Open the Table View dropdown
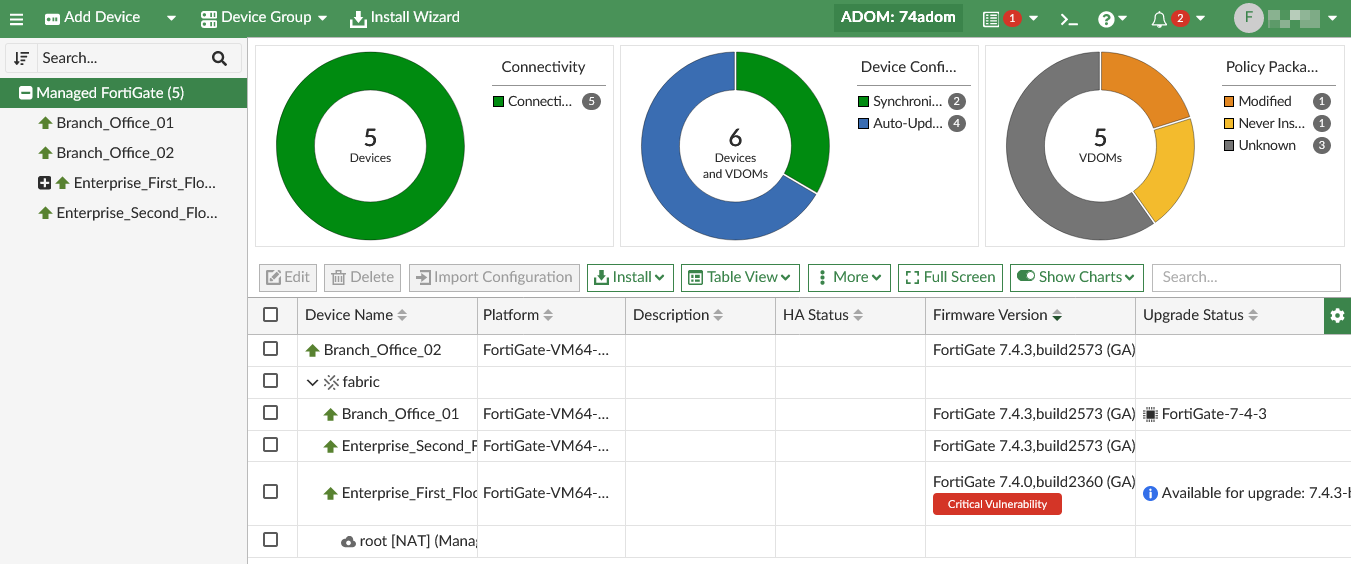The image size is (1352, 564). 740,277
